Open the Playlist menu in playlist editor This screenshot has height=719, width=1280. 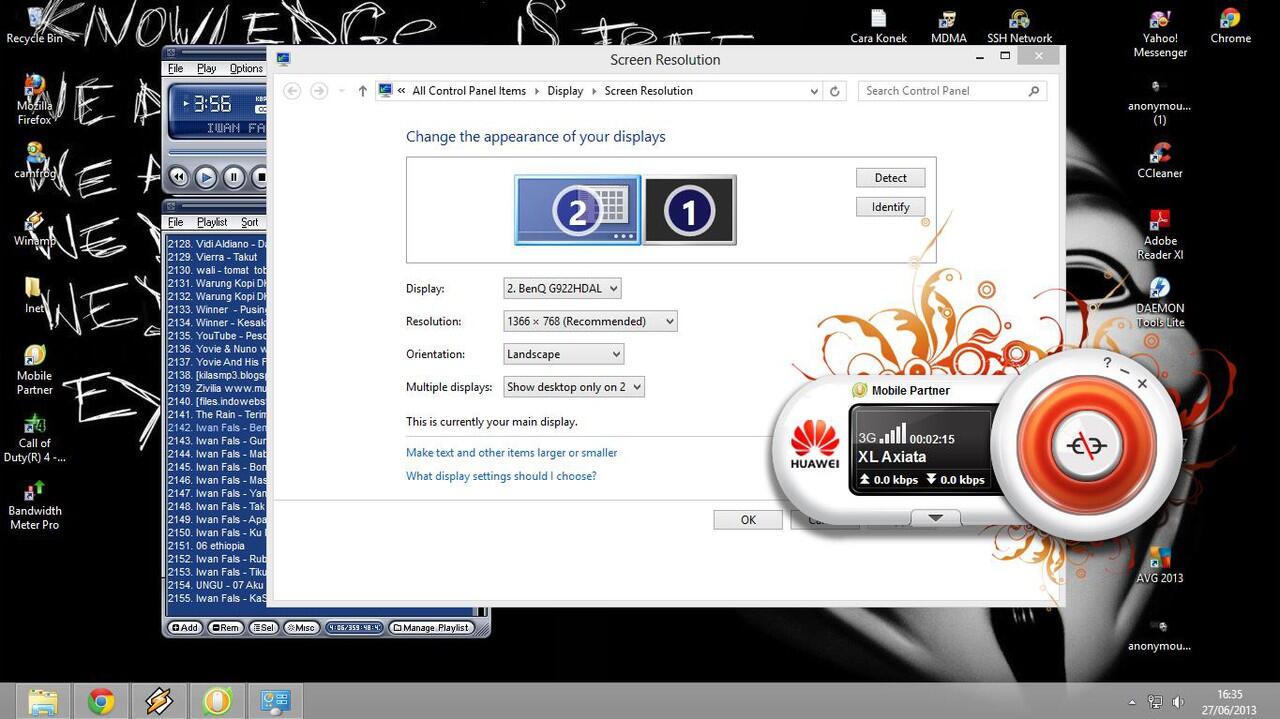pos(212,222)
